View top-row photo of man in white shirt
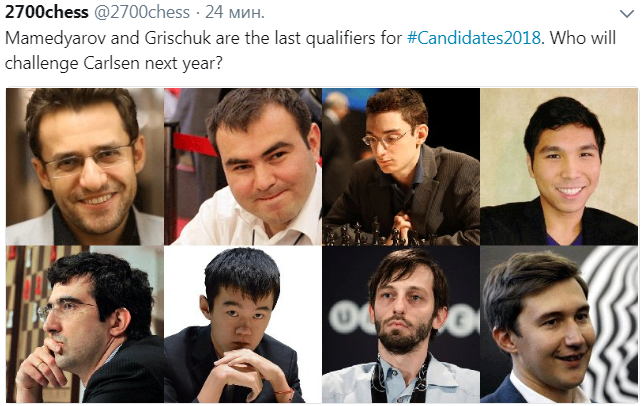 [x=243, y=166]
